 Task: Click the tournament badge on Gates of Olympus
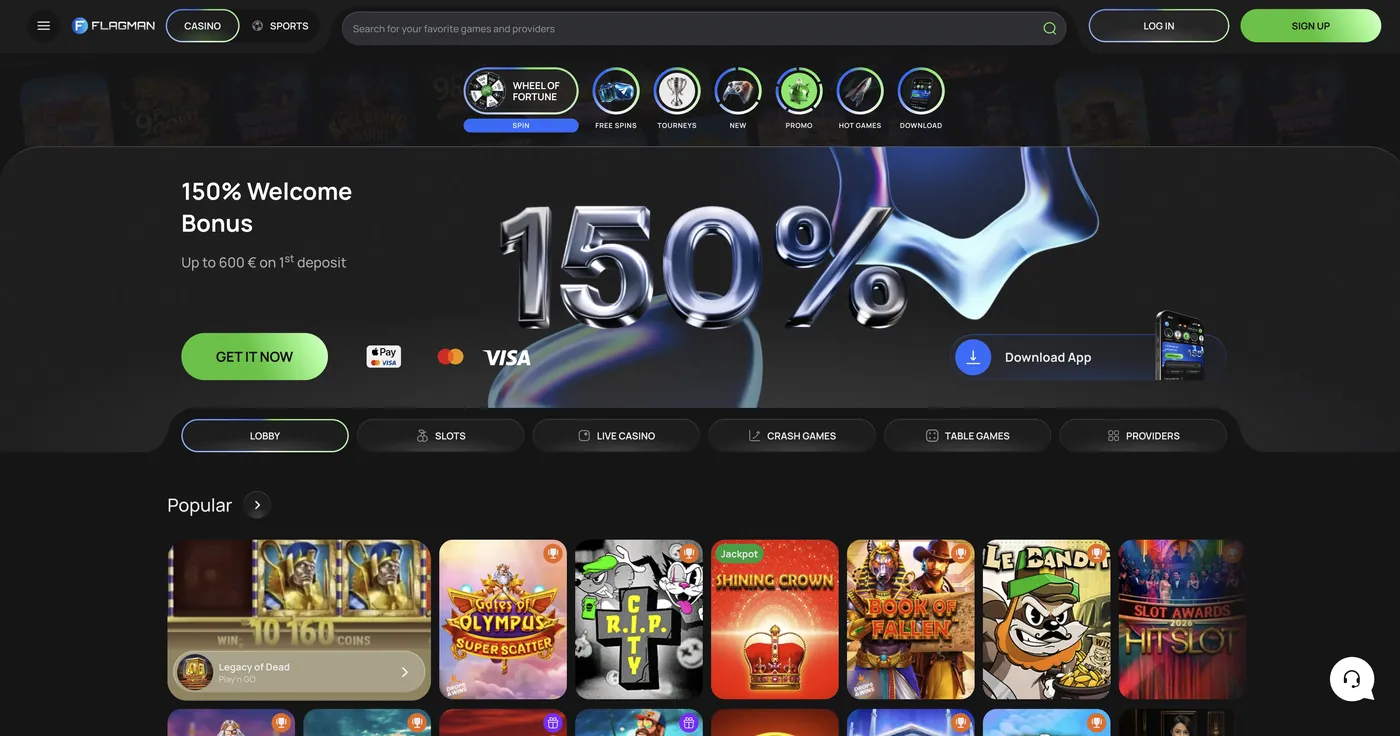coord(553,553)
